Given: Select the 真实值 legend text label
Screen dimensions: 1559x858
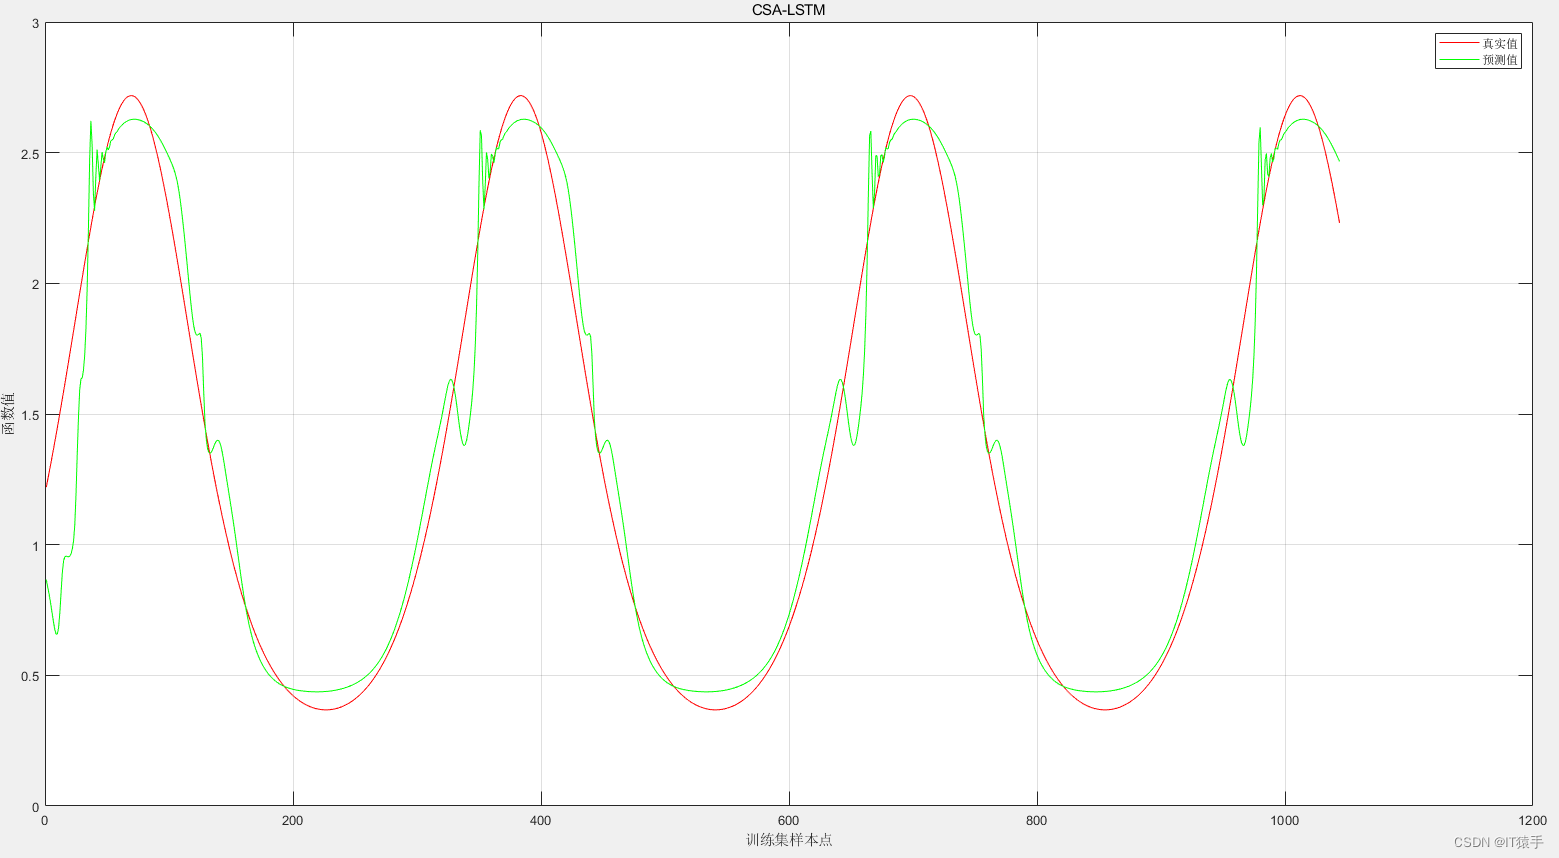Looking at the screenshot, I should tap(1499, 43).
